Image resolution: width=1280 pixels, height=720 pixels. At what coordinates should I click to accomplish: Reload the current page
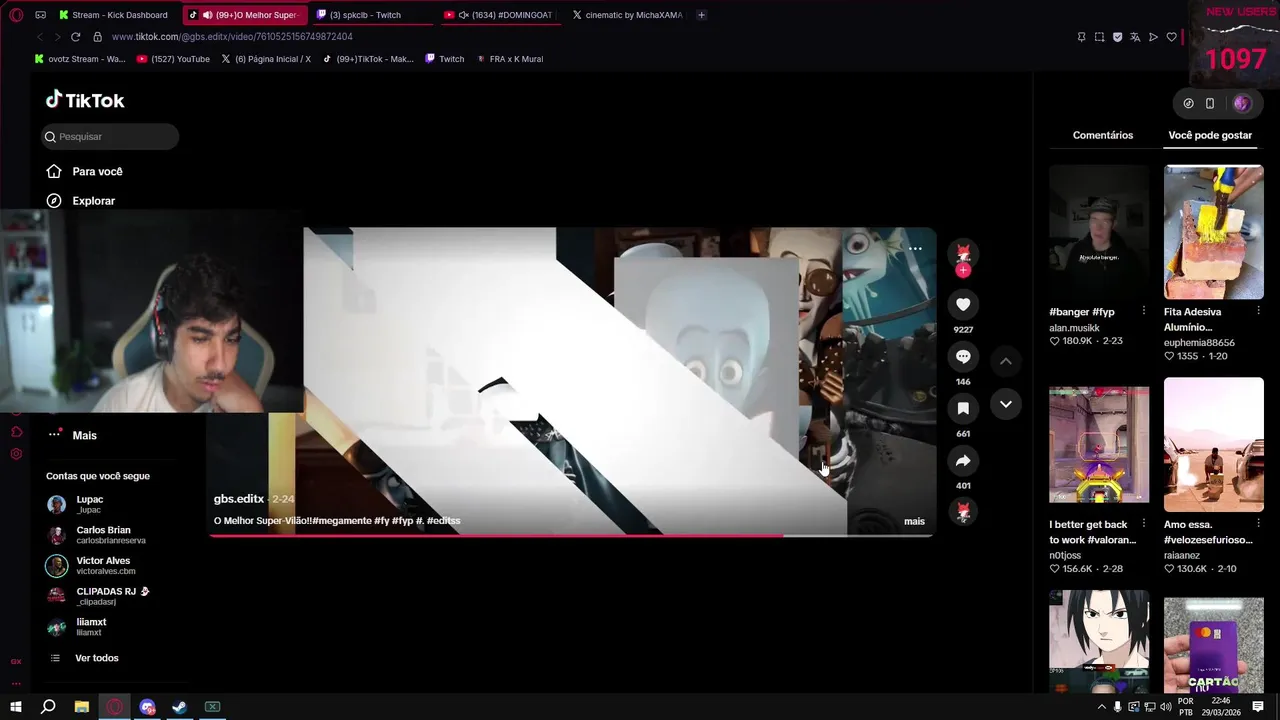click(75, 37)
